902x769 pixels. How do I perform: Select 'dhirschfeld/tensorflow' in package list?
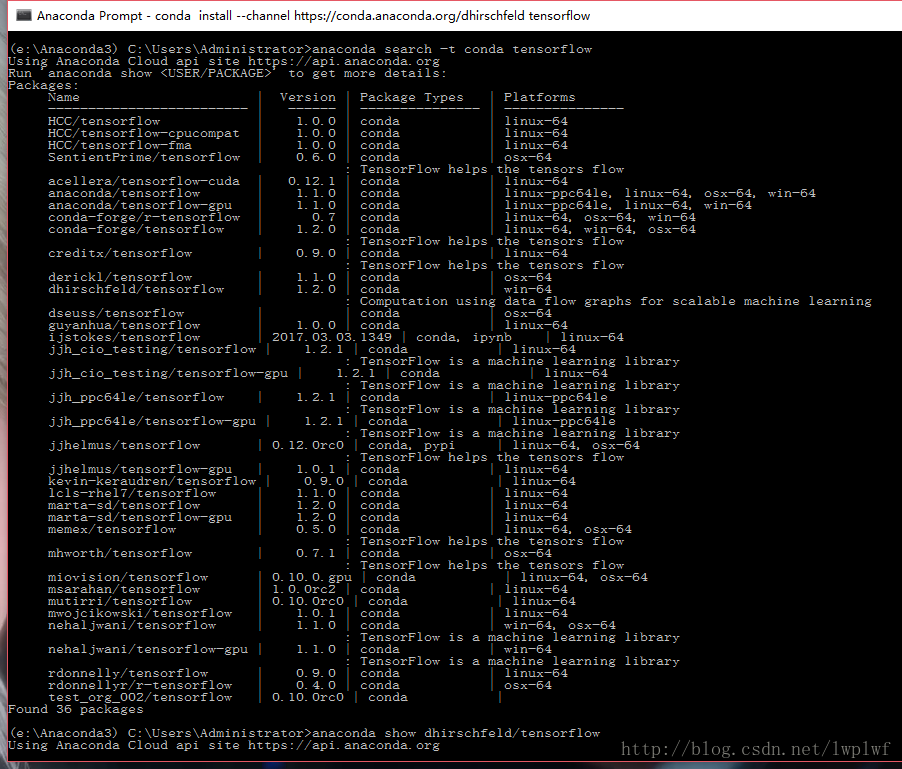pos(136,289)
